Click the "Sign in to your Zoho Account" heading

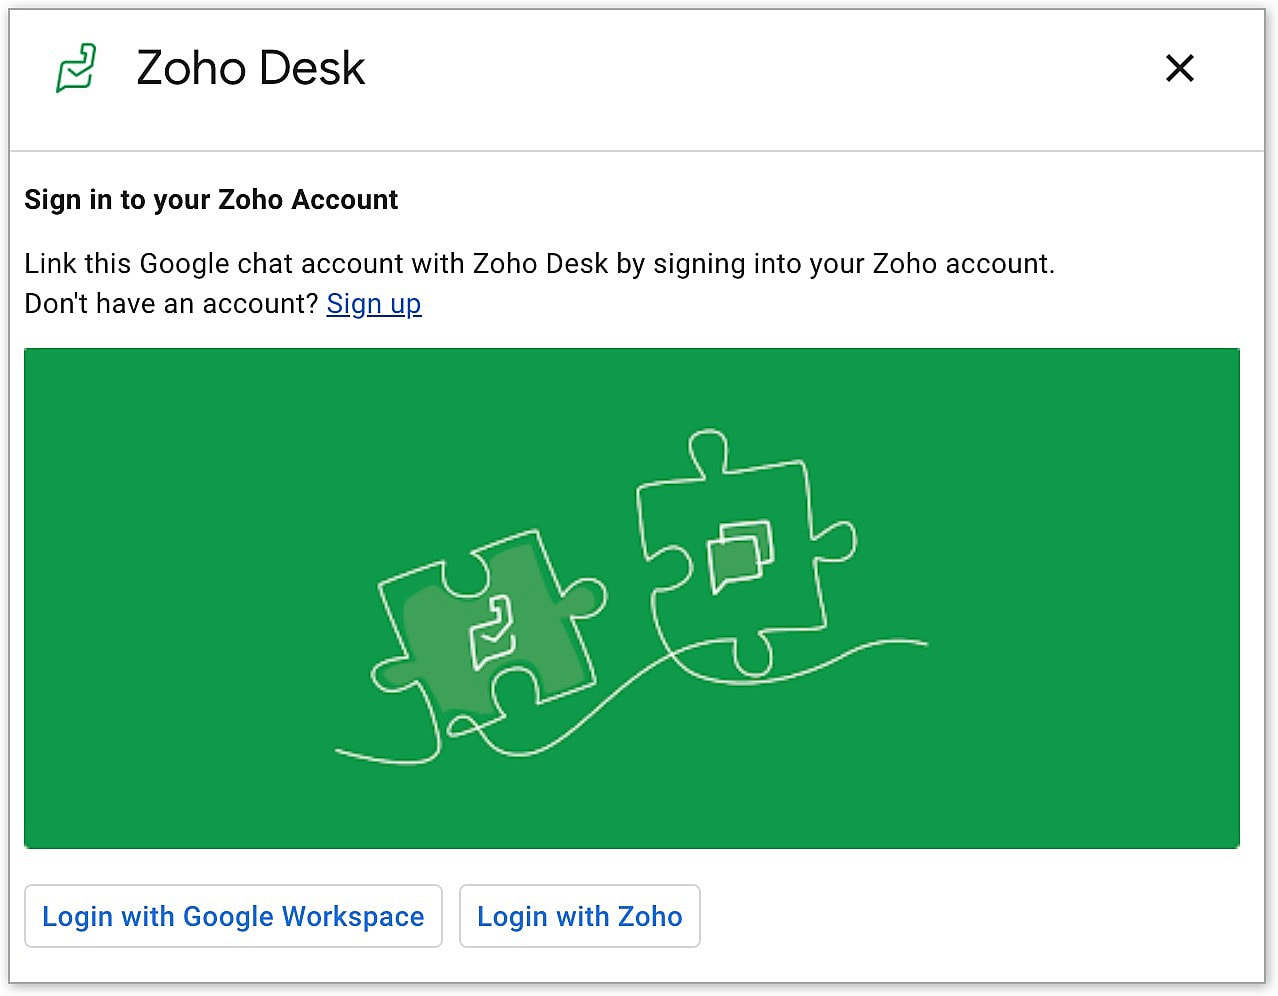pyautogui.click(x=211, y=200)
